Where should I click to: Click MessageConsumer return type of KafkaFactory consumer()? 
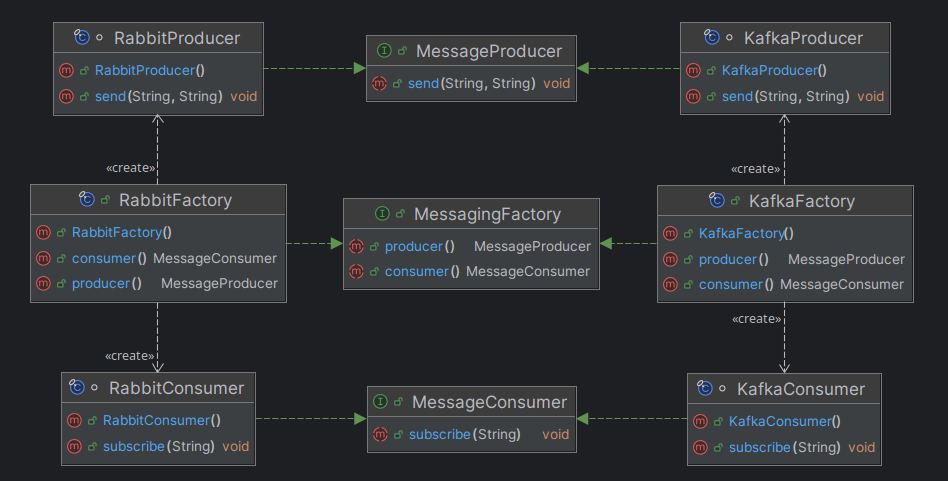point(841,284)
